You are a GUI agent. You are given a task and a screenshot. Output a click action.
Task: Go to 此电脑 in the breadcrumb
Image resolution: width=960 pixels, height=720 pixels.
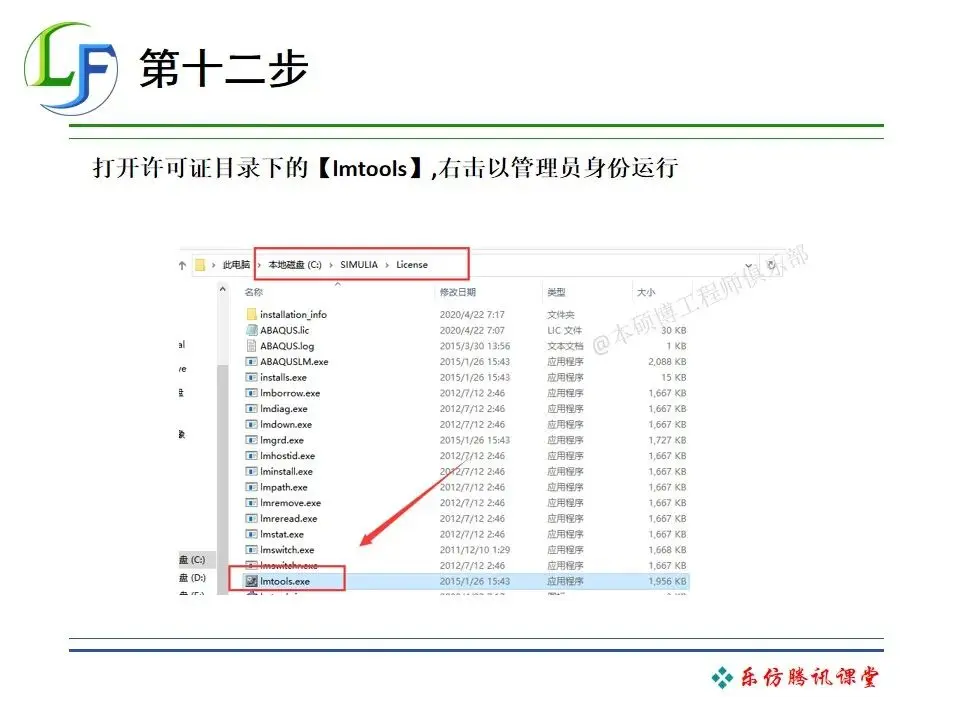click(x=236, y=264)
